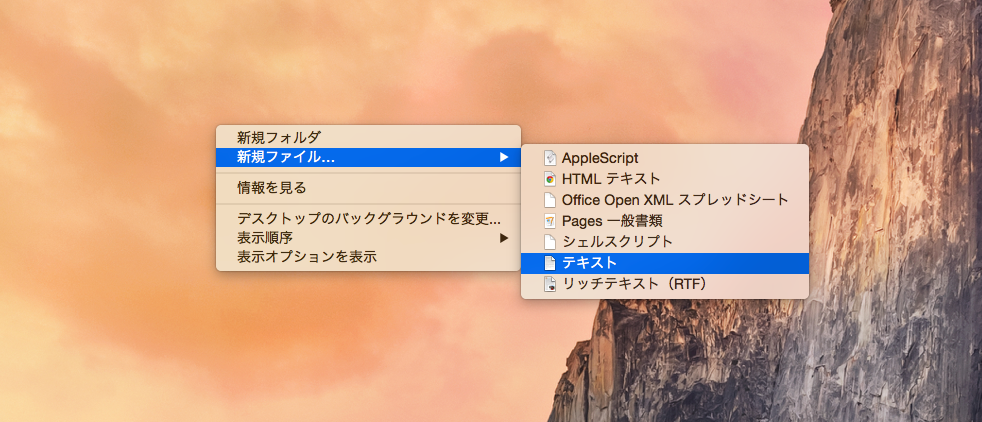Click the RTF file icon beside リッチテキスト
982x422 pixels.
pyautogui.click(x=550, y=284)
